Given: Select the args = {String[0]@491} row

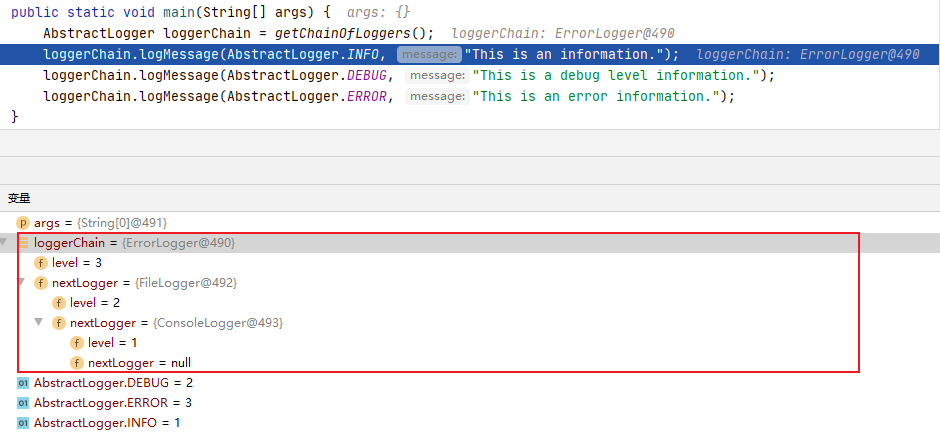Looking at the screenshot, I should point(100,223).
